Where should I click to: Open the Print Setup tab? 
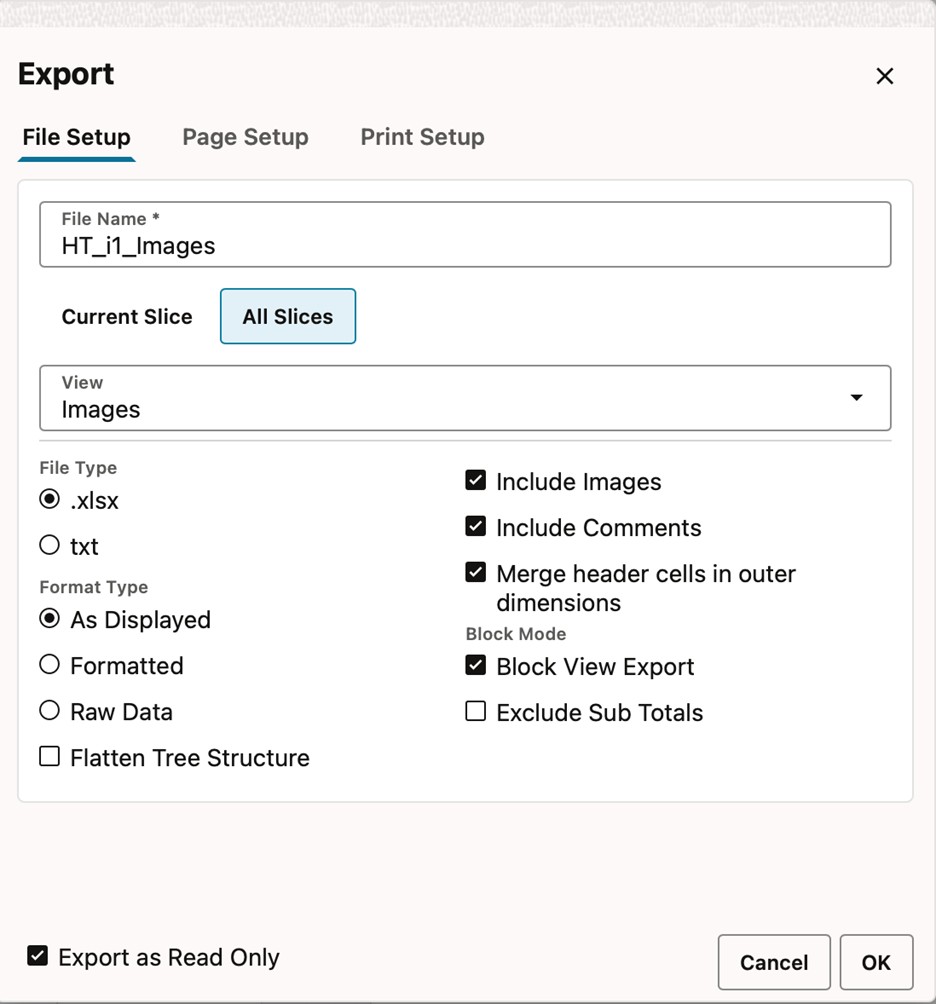422,137
